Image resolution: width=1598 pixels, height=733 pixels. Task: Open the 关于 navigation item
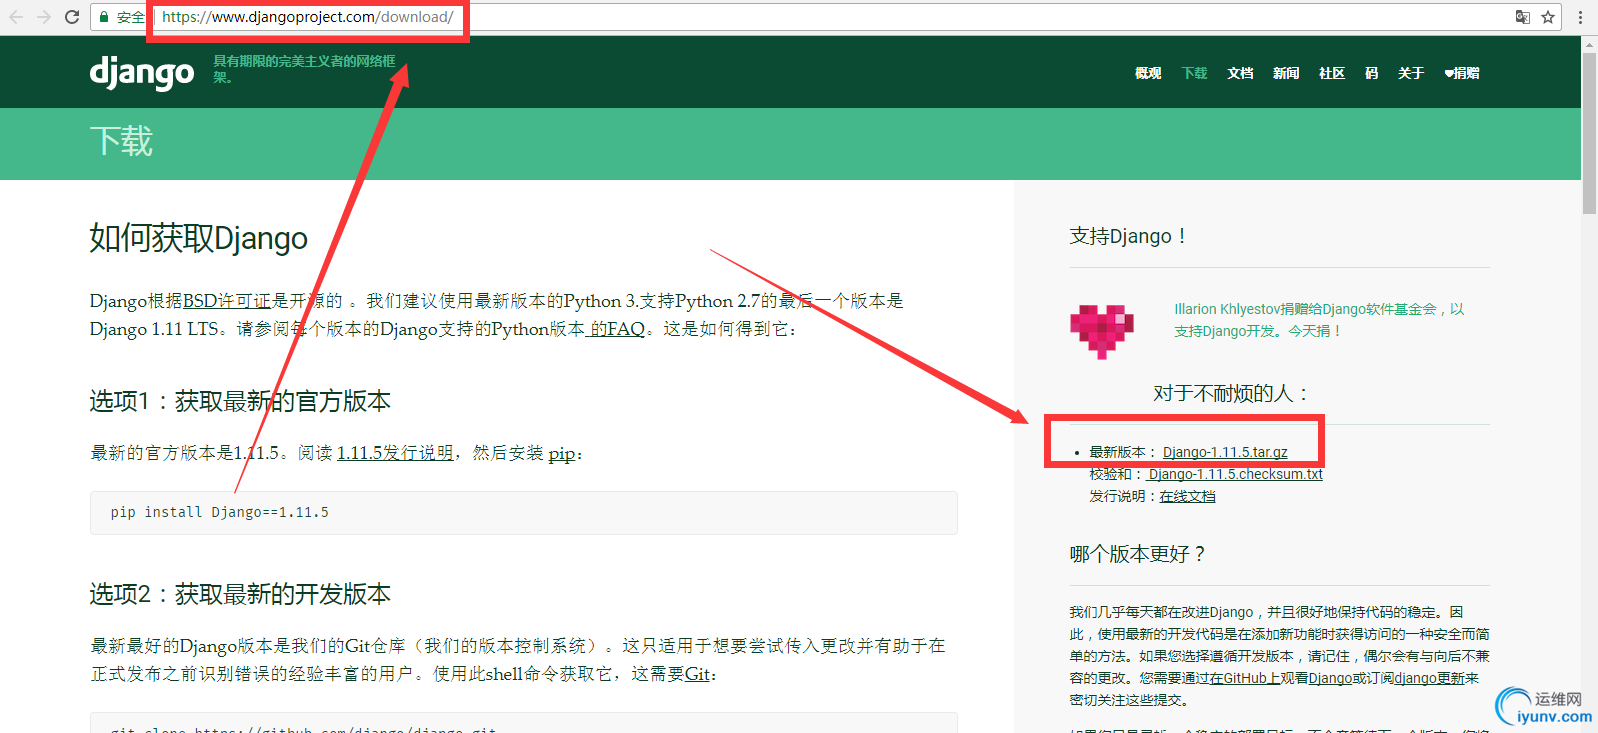[1411, 73]
